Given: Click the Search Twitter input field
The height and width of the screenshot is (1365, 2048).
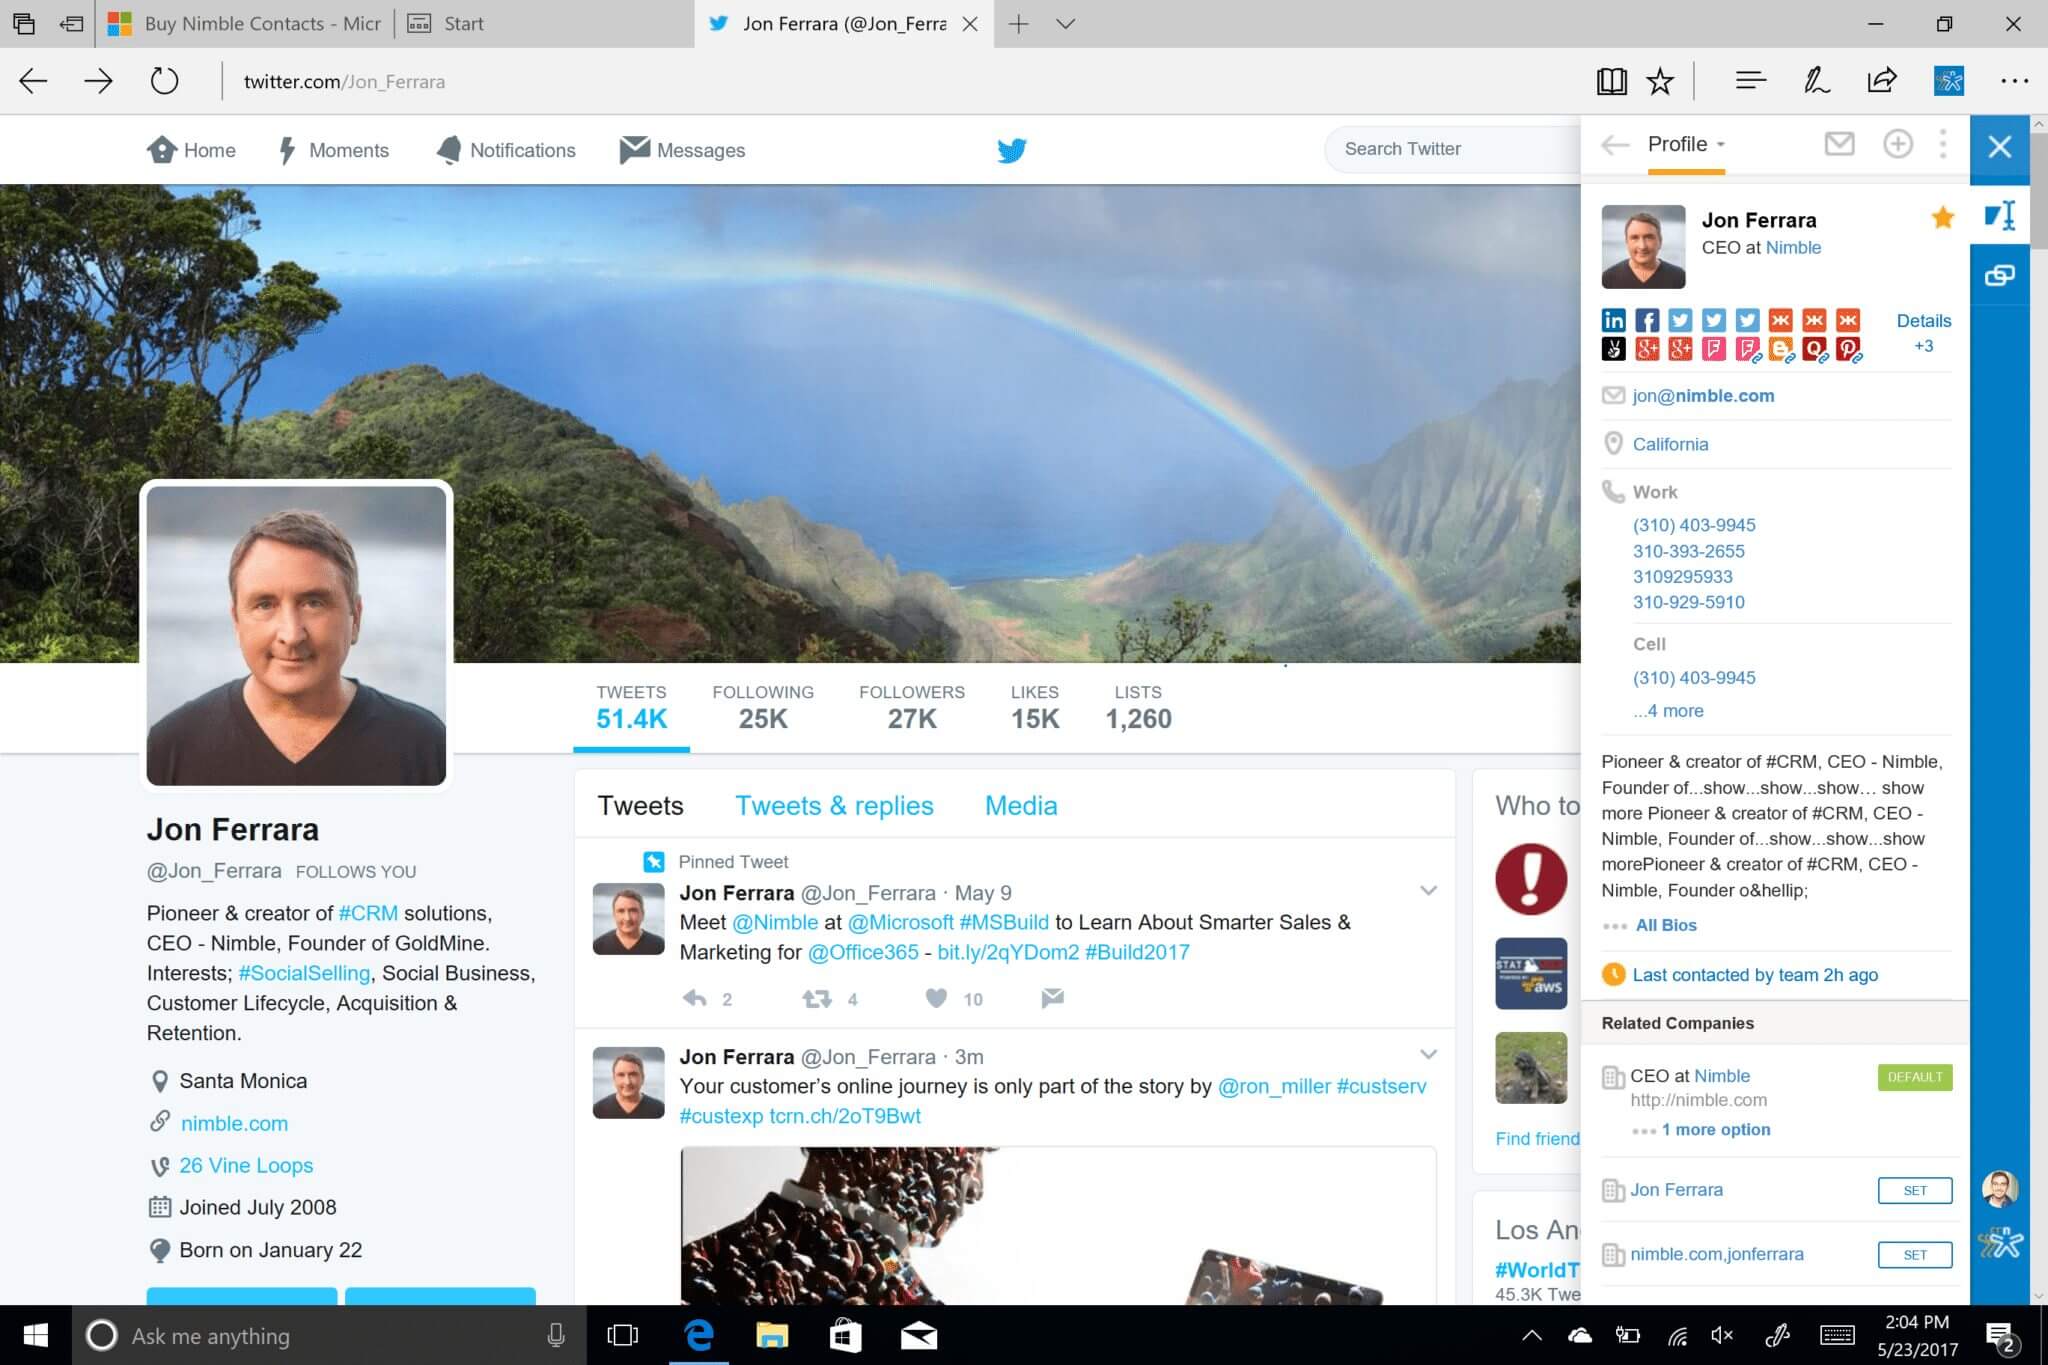Looking at the screenshot, I should tap(1450, 149).
